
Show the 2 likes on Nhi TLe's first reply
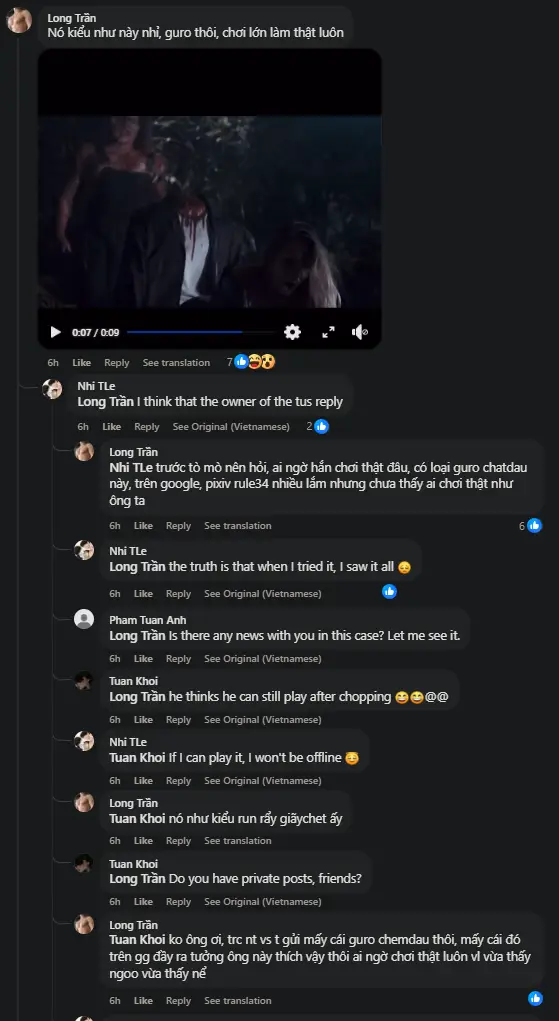click(x=317, y=427)
